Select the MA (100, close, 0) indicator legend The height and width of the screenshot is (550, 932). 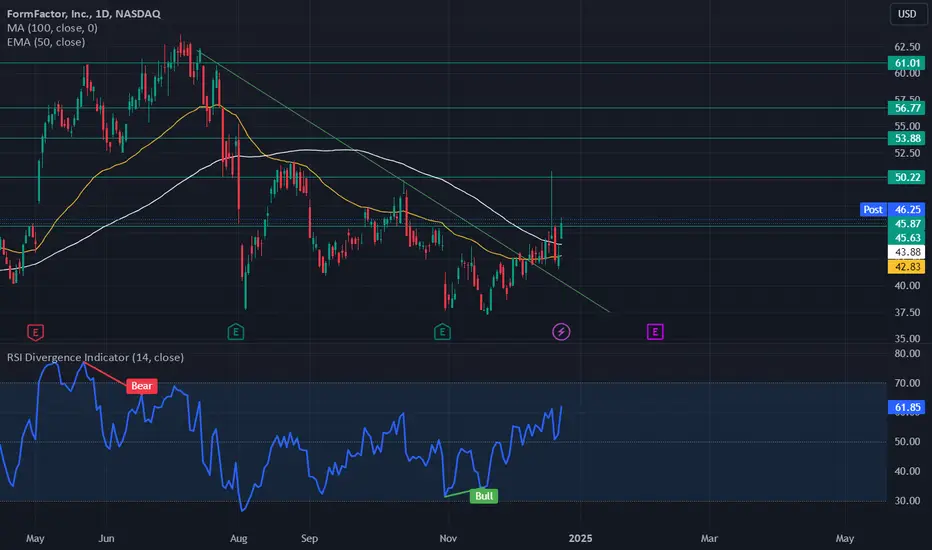(x=52, y=28)
